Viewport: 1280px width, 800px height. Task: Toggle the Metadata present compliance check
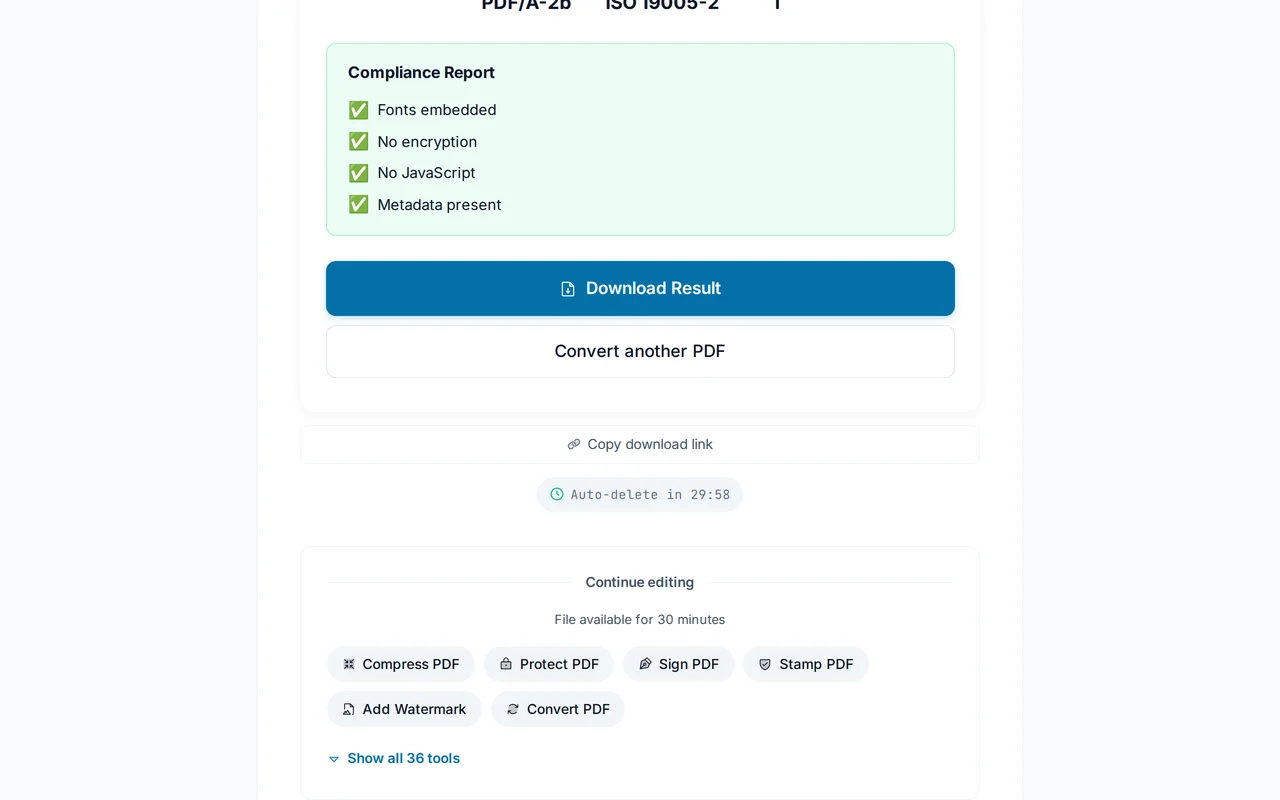click(x=358, y=204)
